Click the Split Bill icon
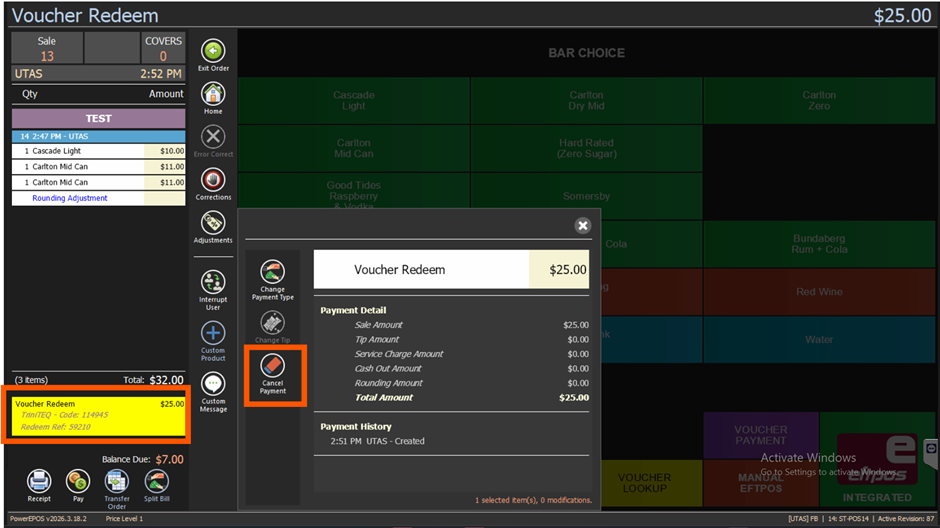940x528 pixels. [156, 481]
